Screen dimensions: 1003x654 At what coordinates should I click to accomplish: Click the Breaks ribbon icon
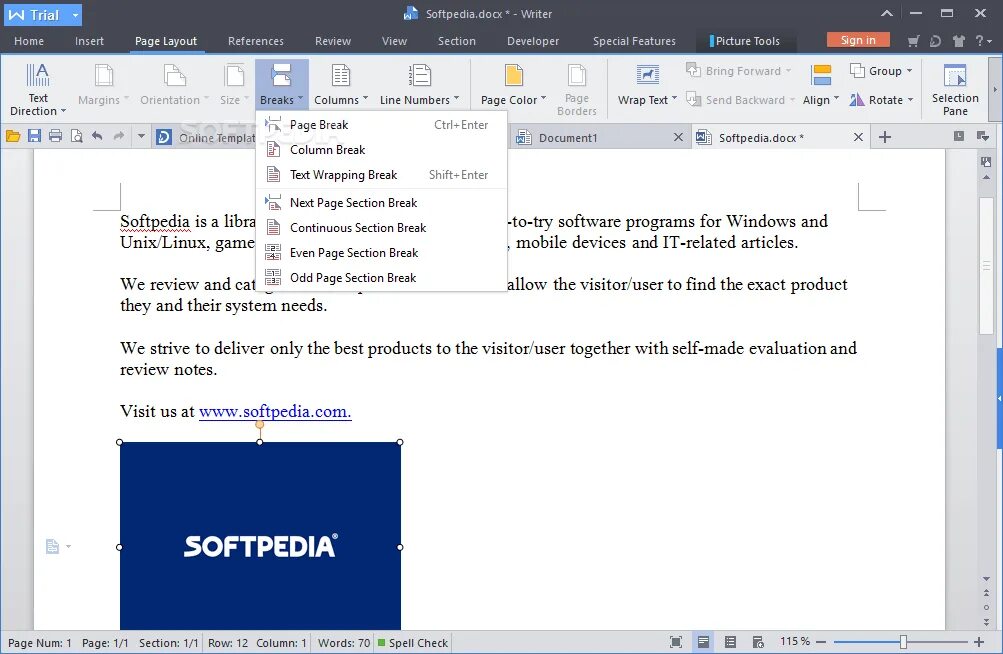(x=281, y=75)
